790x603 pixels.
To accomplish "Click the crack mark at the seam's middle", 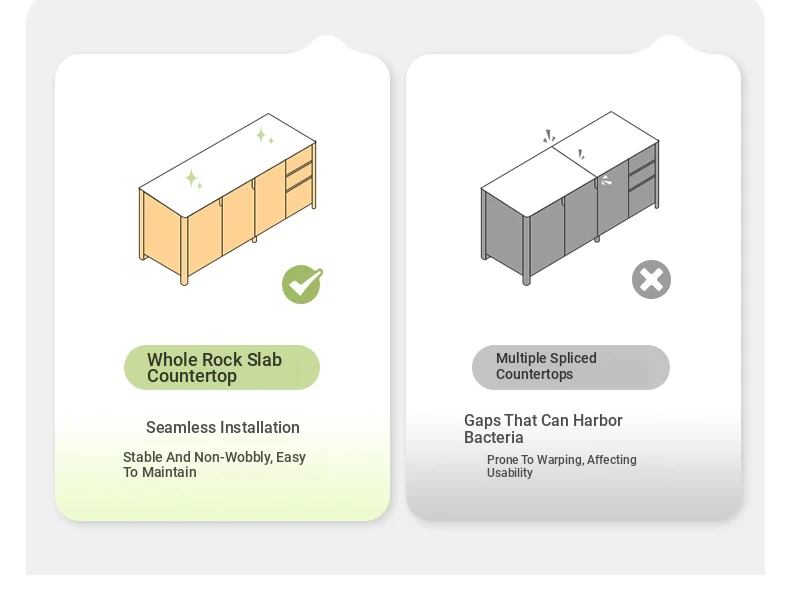I will (x=581, y=155).
